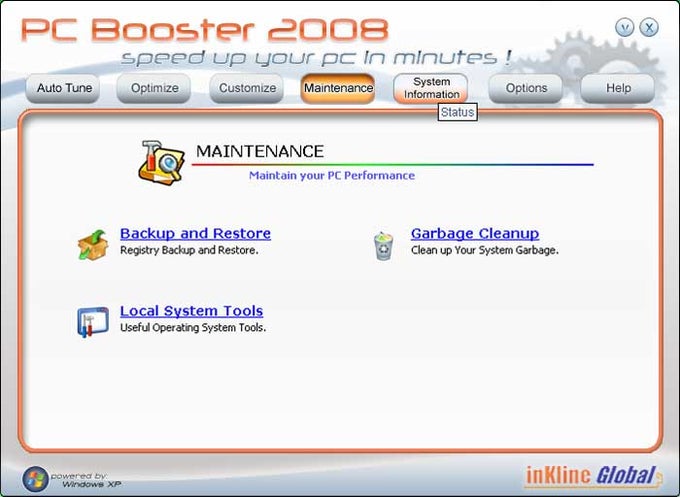The height and width of the screenshot is (497, 680).
Task: Click the MAINTENANCE heading text
Action: point(260,151)
